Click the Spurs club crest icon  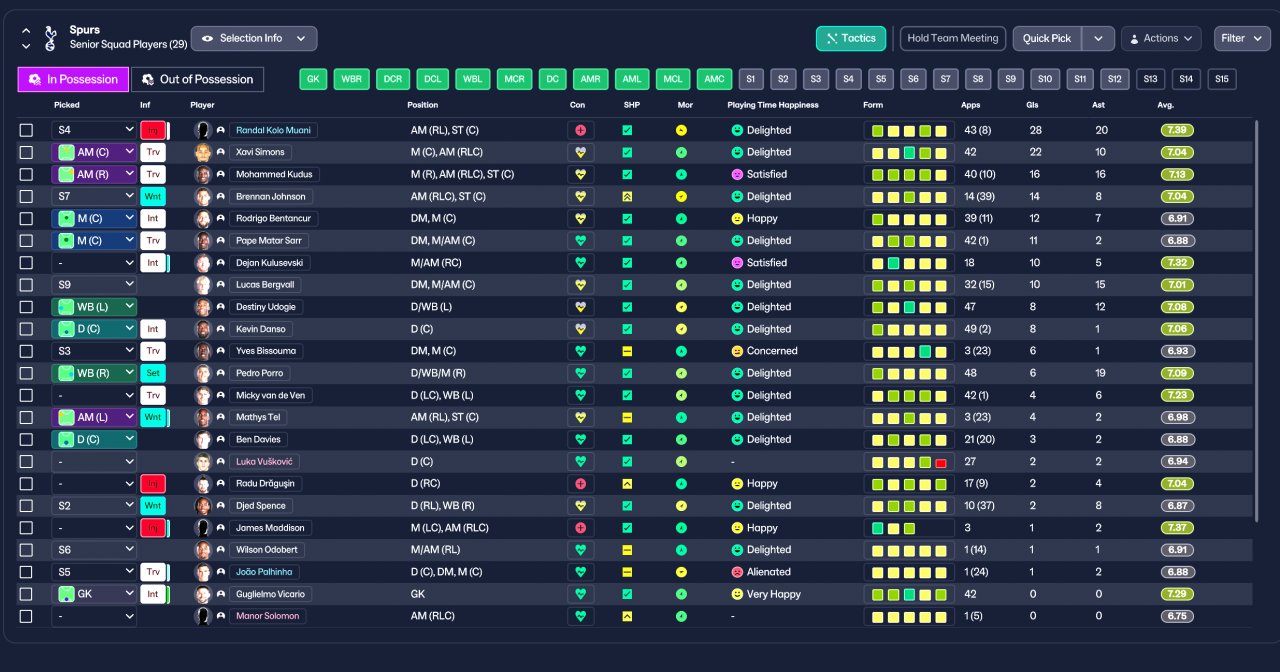(x=51, y=39)
